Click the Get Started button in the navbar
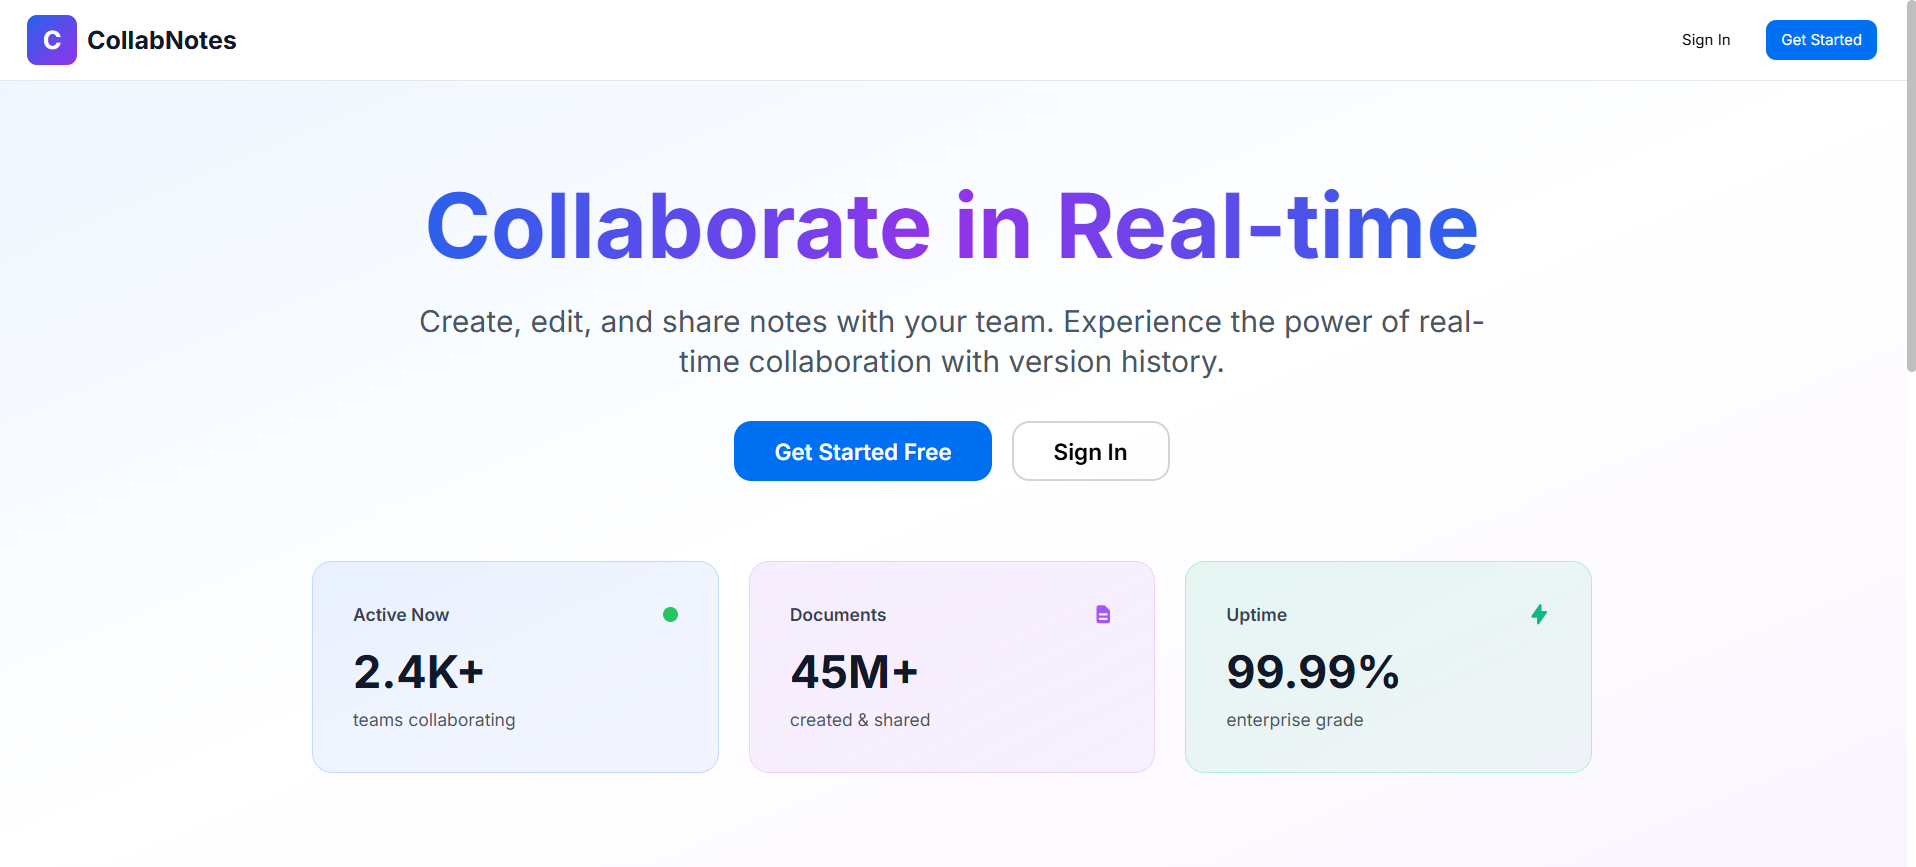This screenshot has width=1916, height=867. (1820, 40)
